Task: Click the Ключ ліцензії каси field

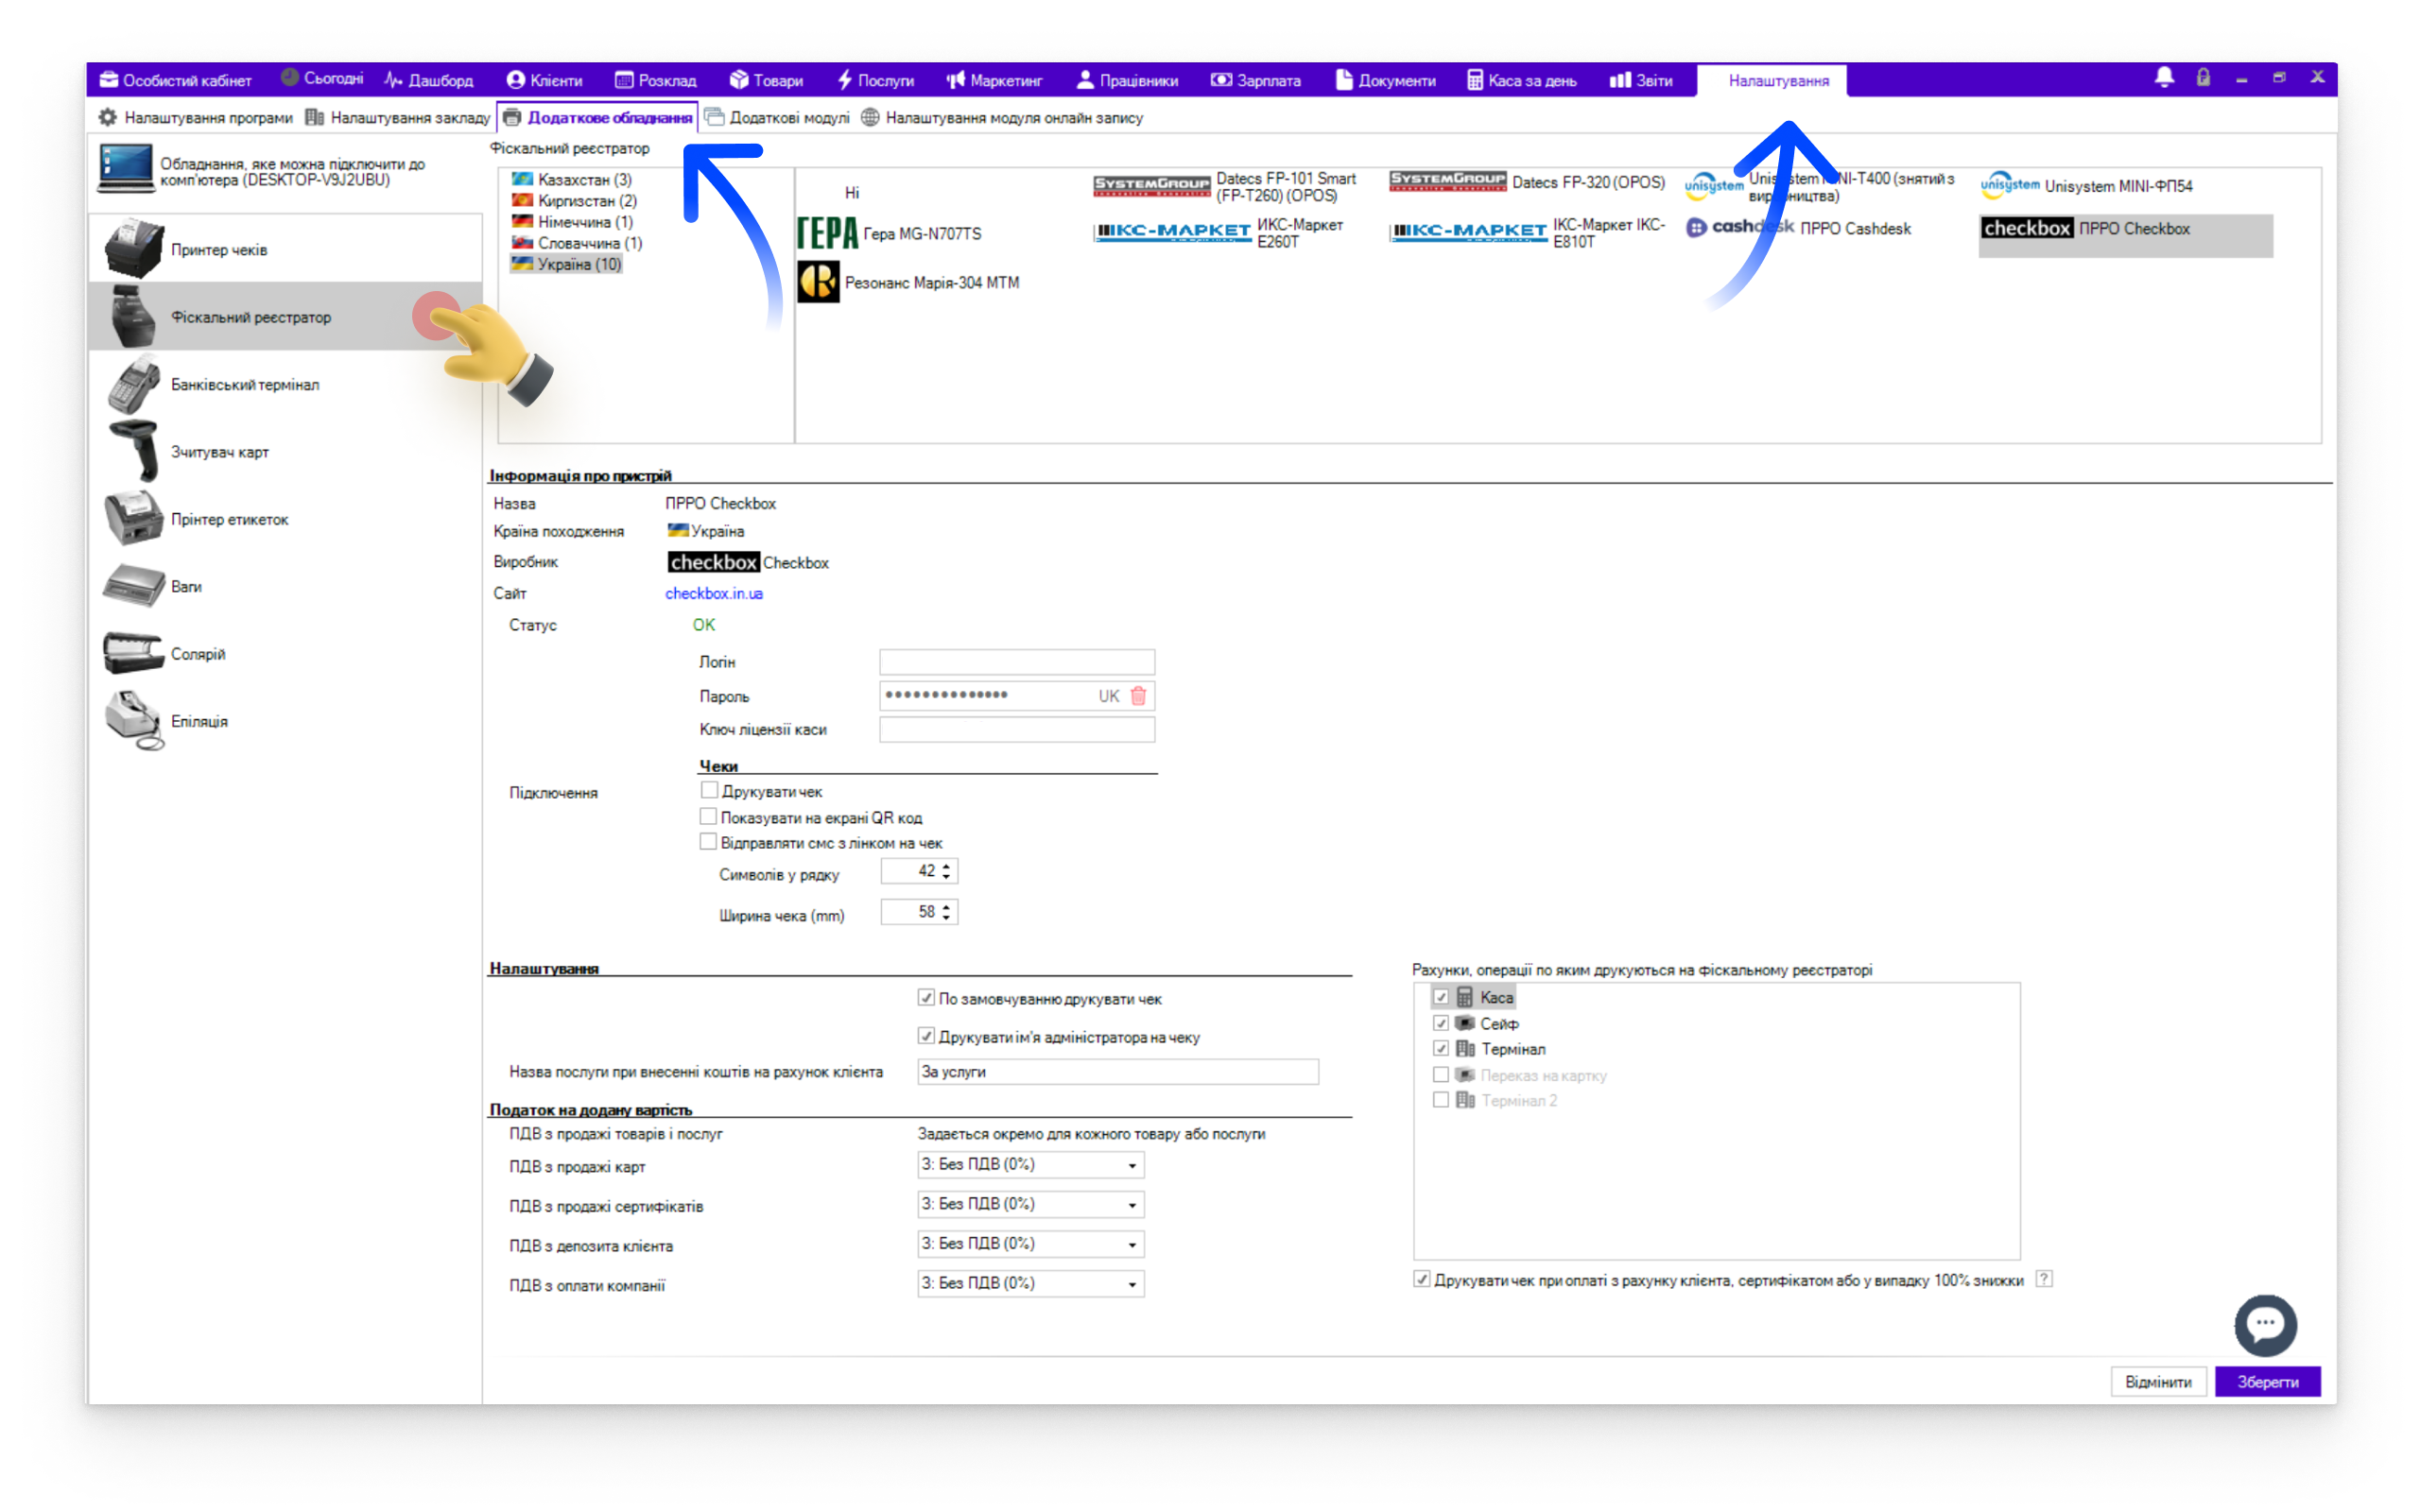Action: (1017, 730)
